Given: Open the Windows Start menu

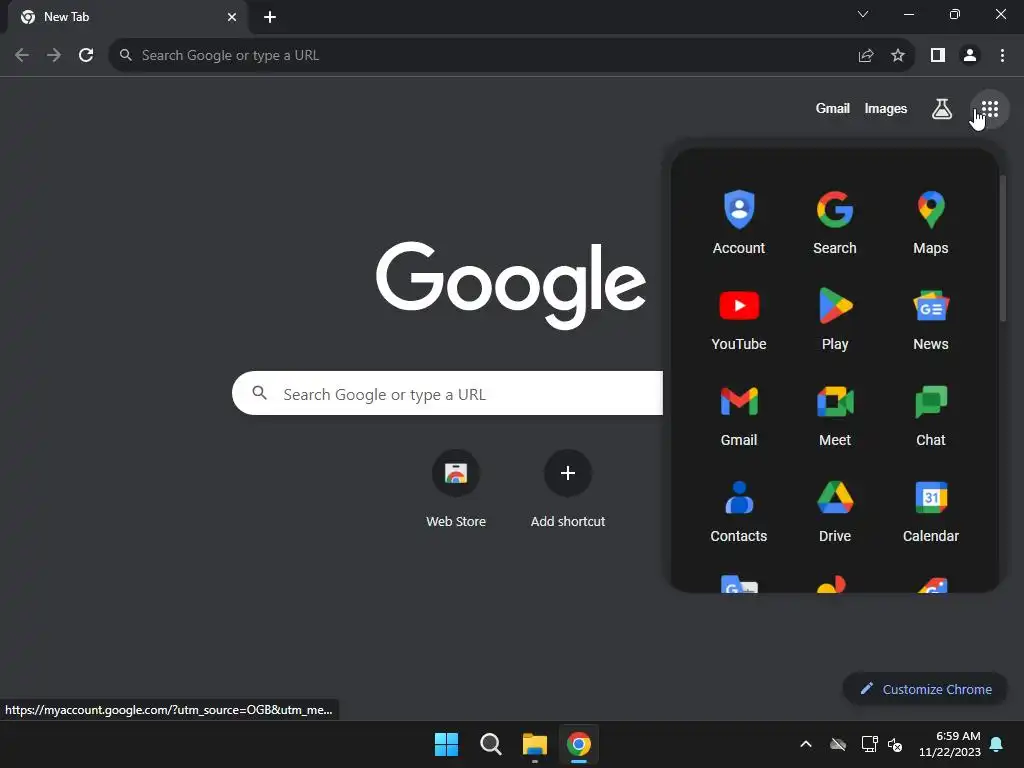Looking at the screenshot, I should [x=447, y=744].
